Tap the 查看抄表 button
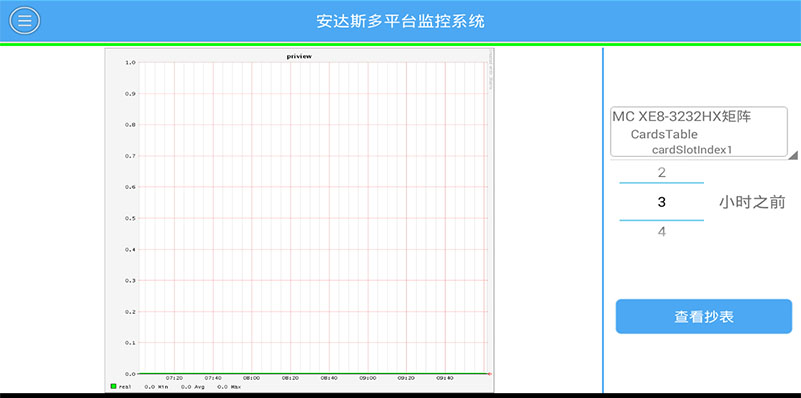This screenshot has height=398, width=801. 703,316
